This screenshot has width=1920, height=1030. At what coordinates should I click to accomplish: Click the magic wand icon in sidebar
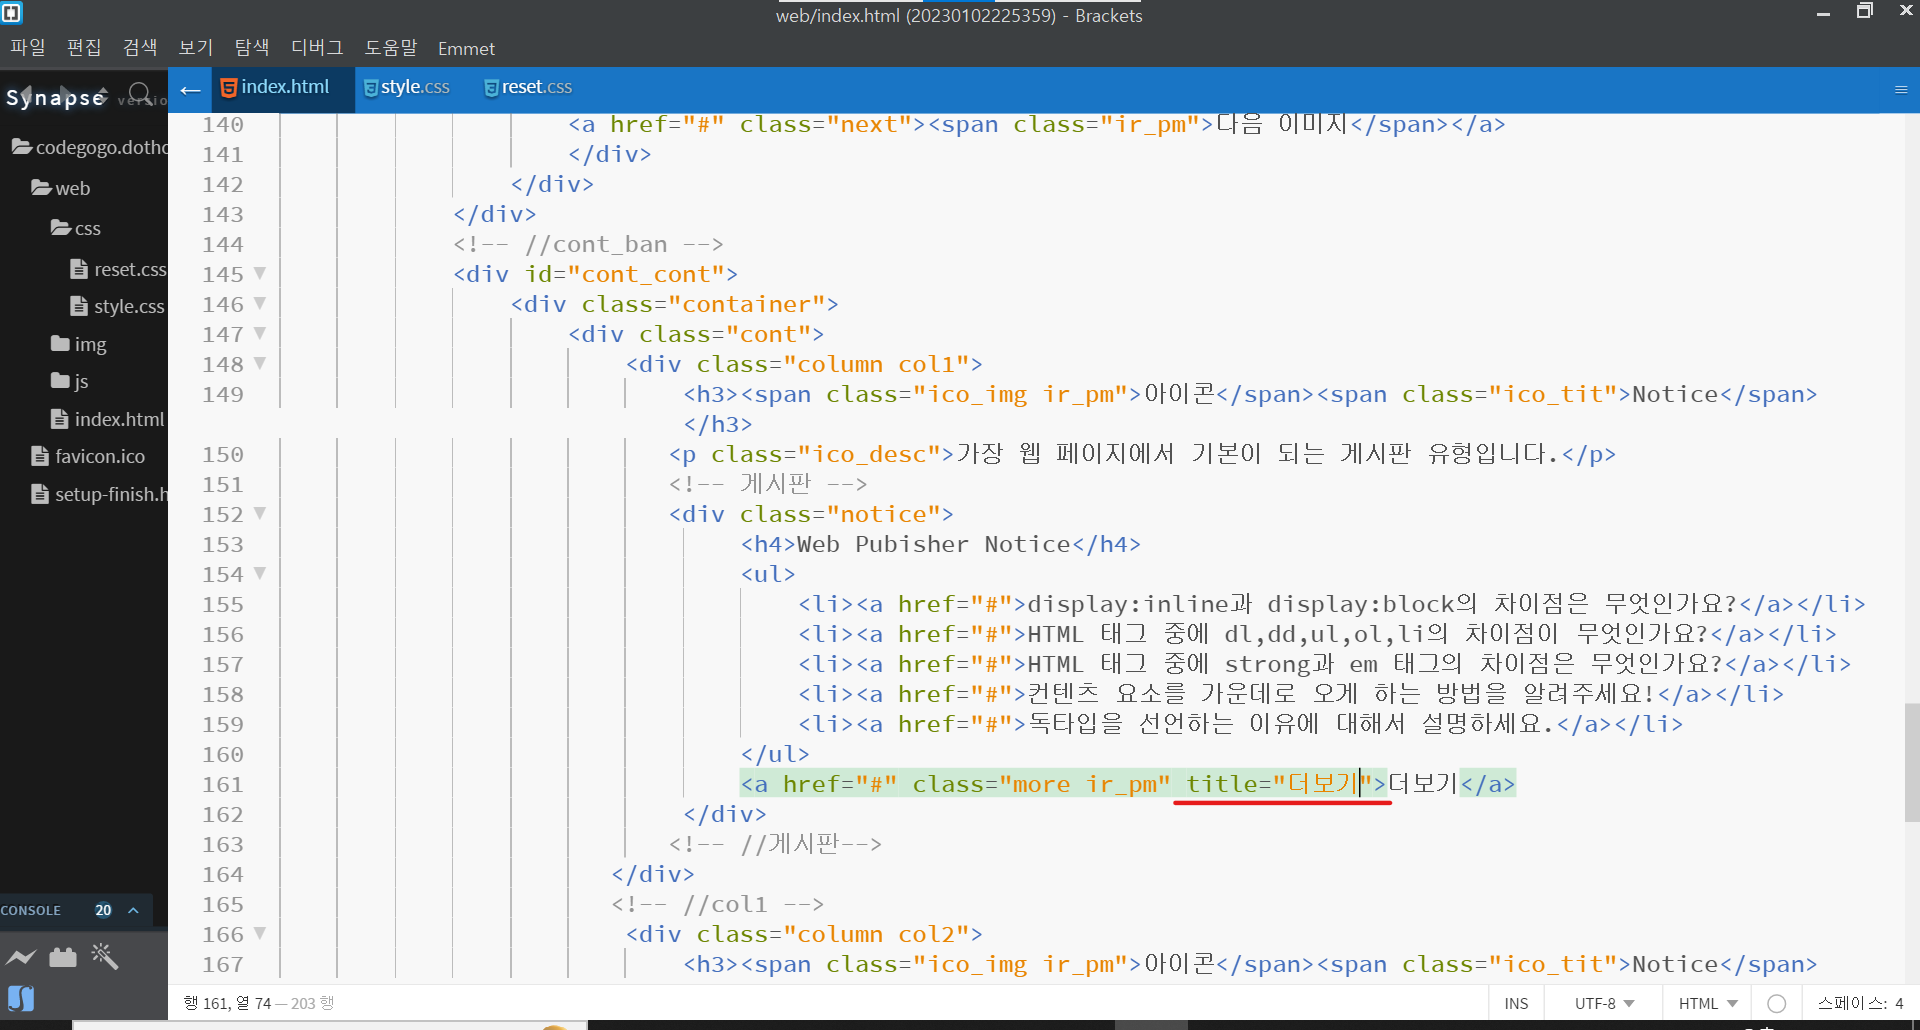pos(105,956)
